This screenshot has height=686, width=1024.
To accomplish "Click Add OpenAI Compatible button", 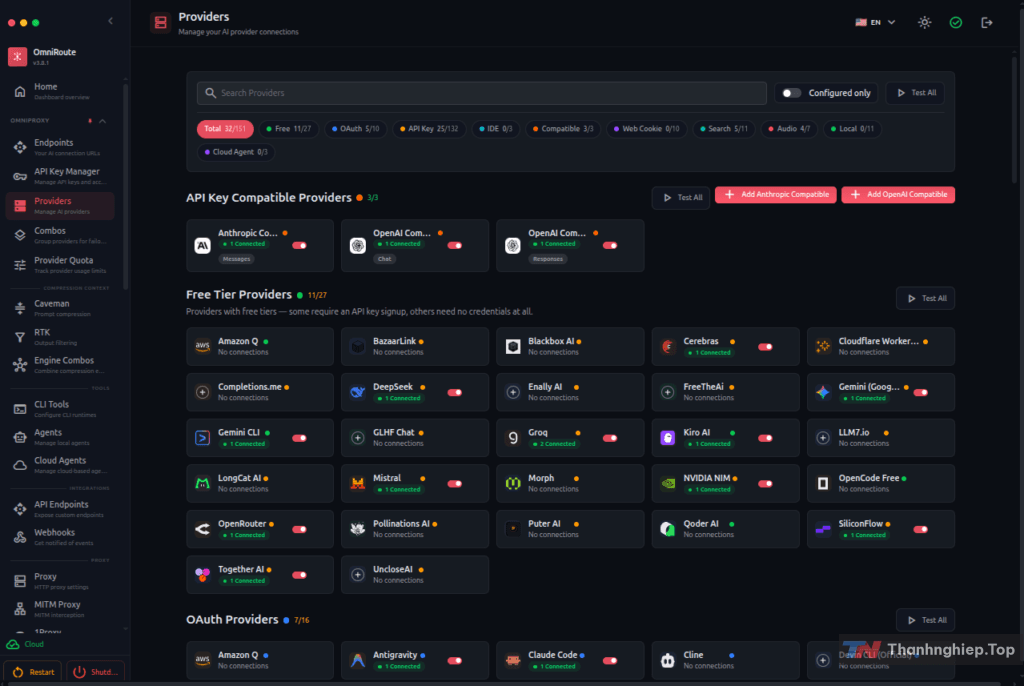I will pos(898,195).
